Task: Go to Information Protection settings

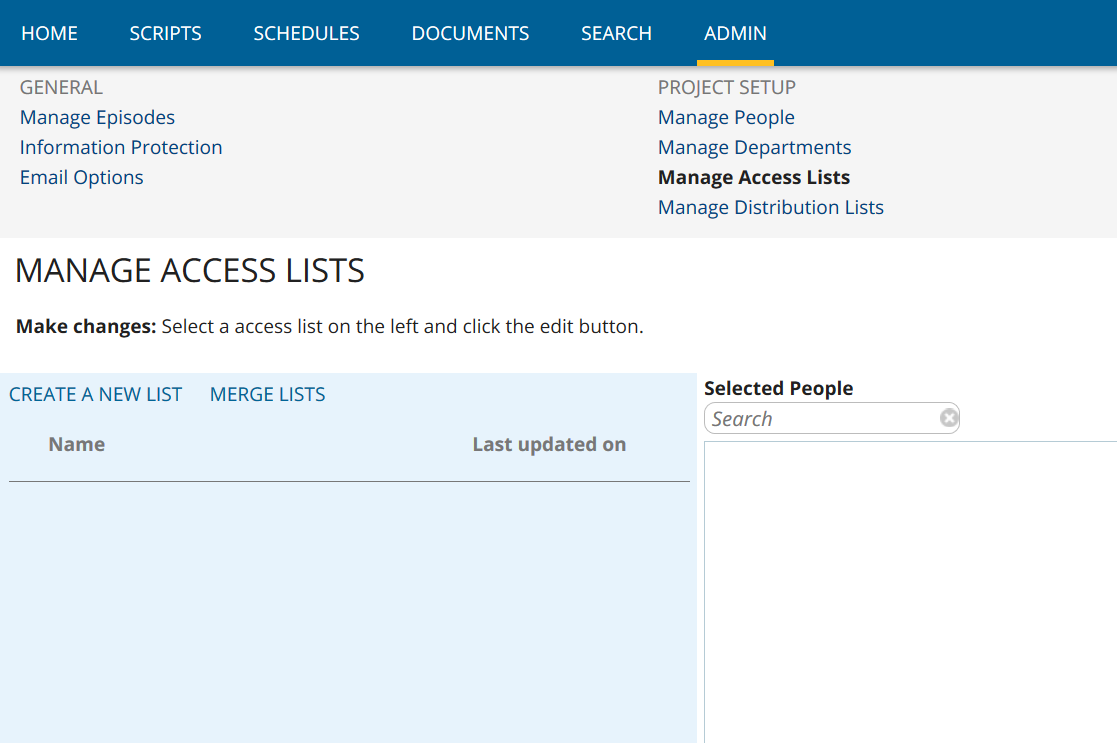Action: [x=121, y=147]
